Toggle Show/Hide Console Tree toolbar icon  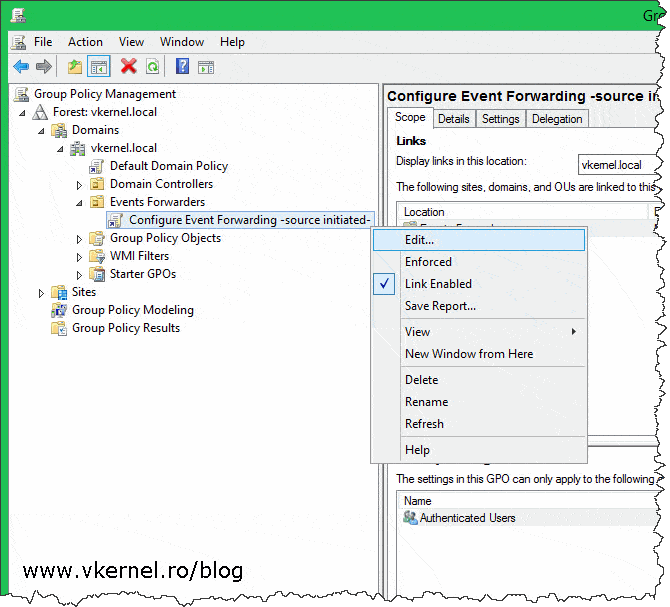tap(99, 67)
